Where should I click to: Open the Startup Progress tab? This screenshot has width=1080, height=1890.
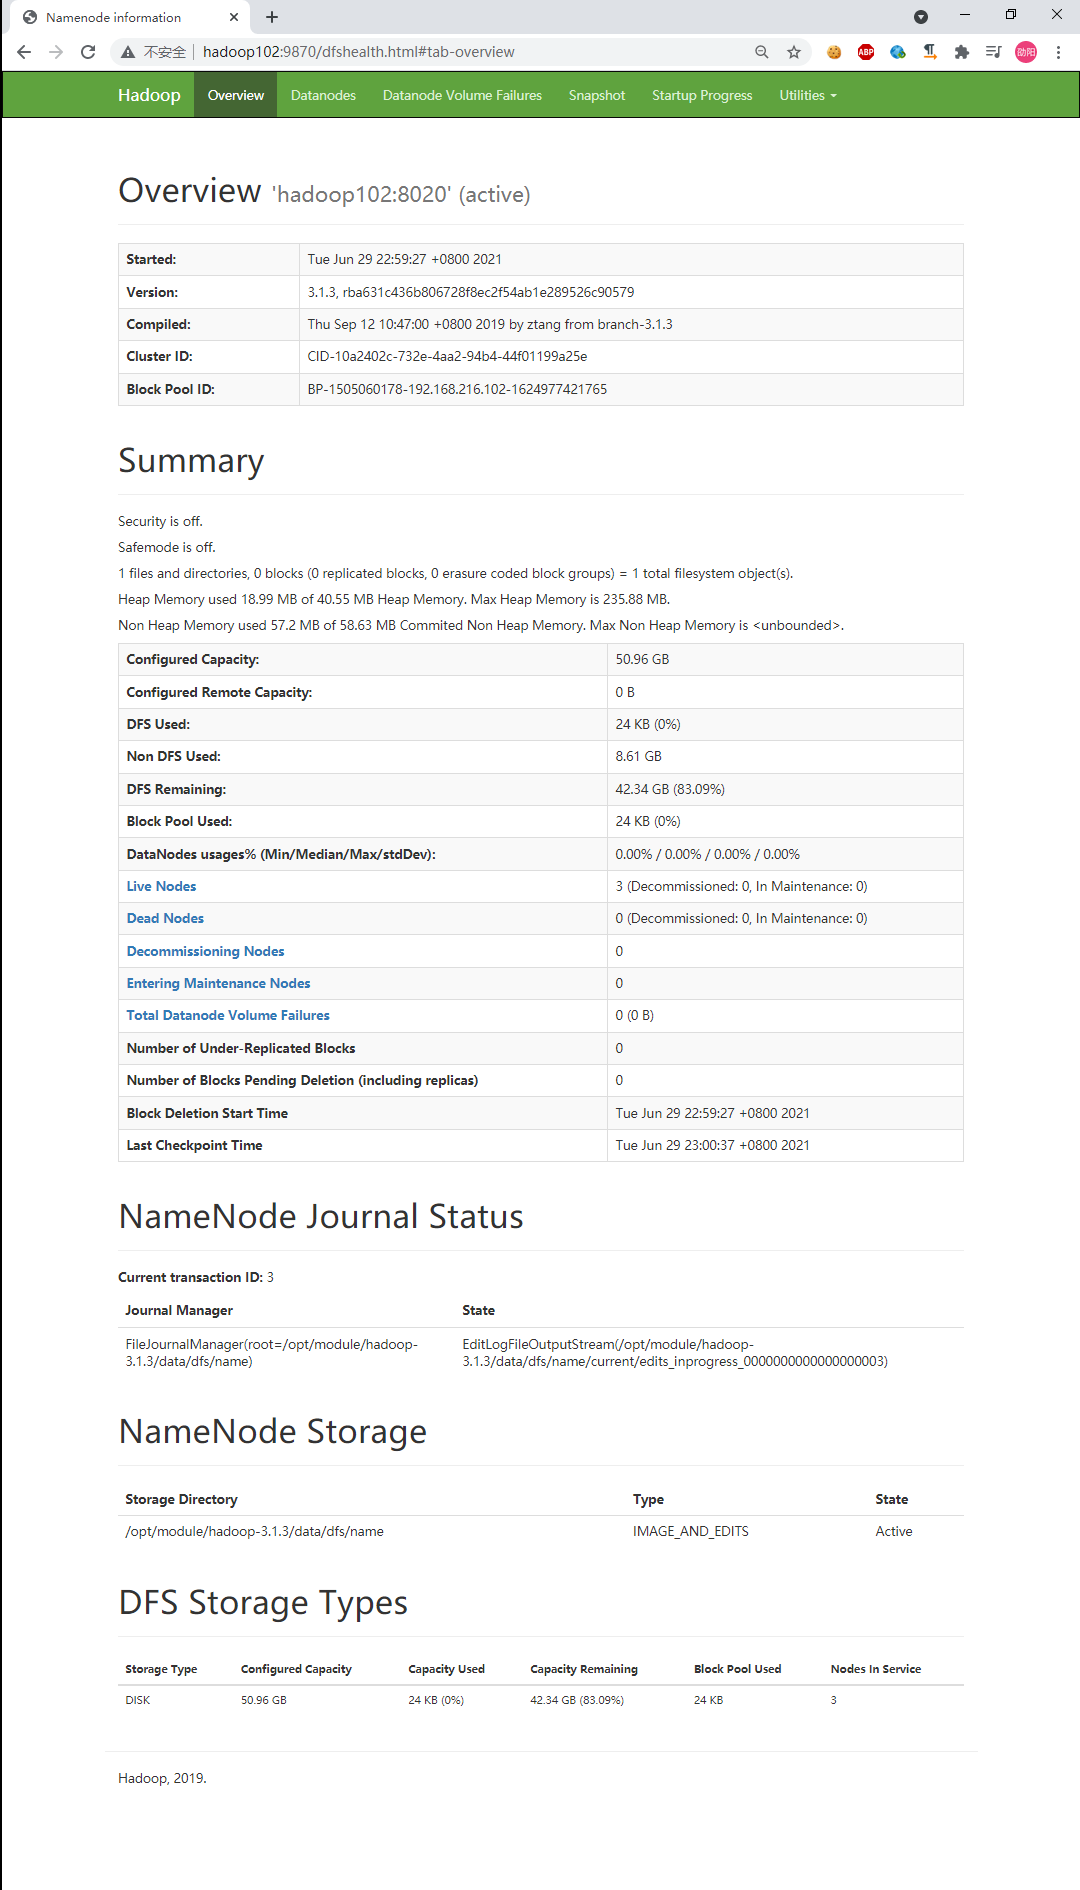click(702, 96)
